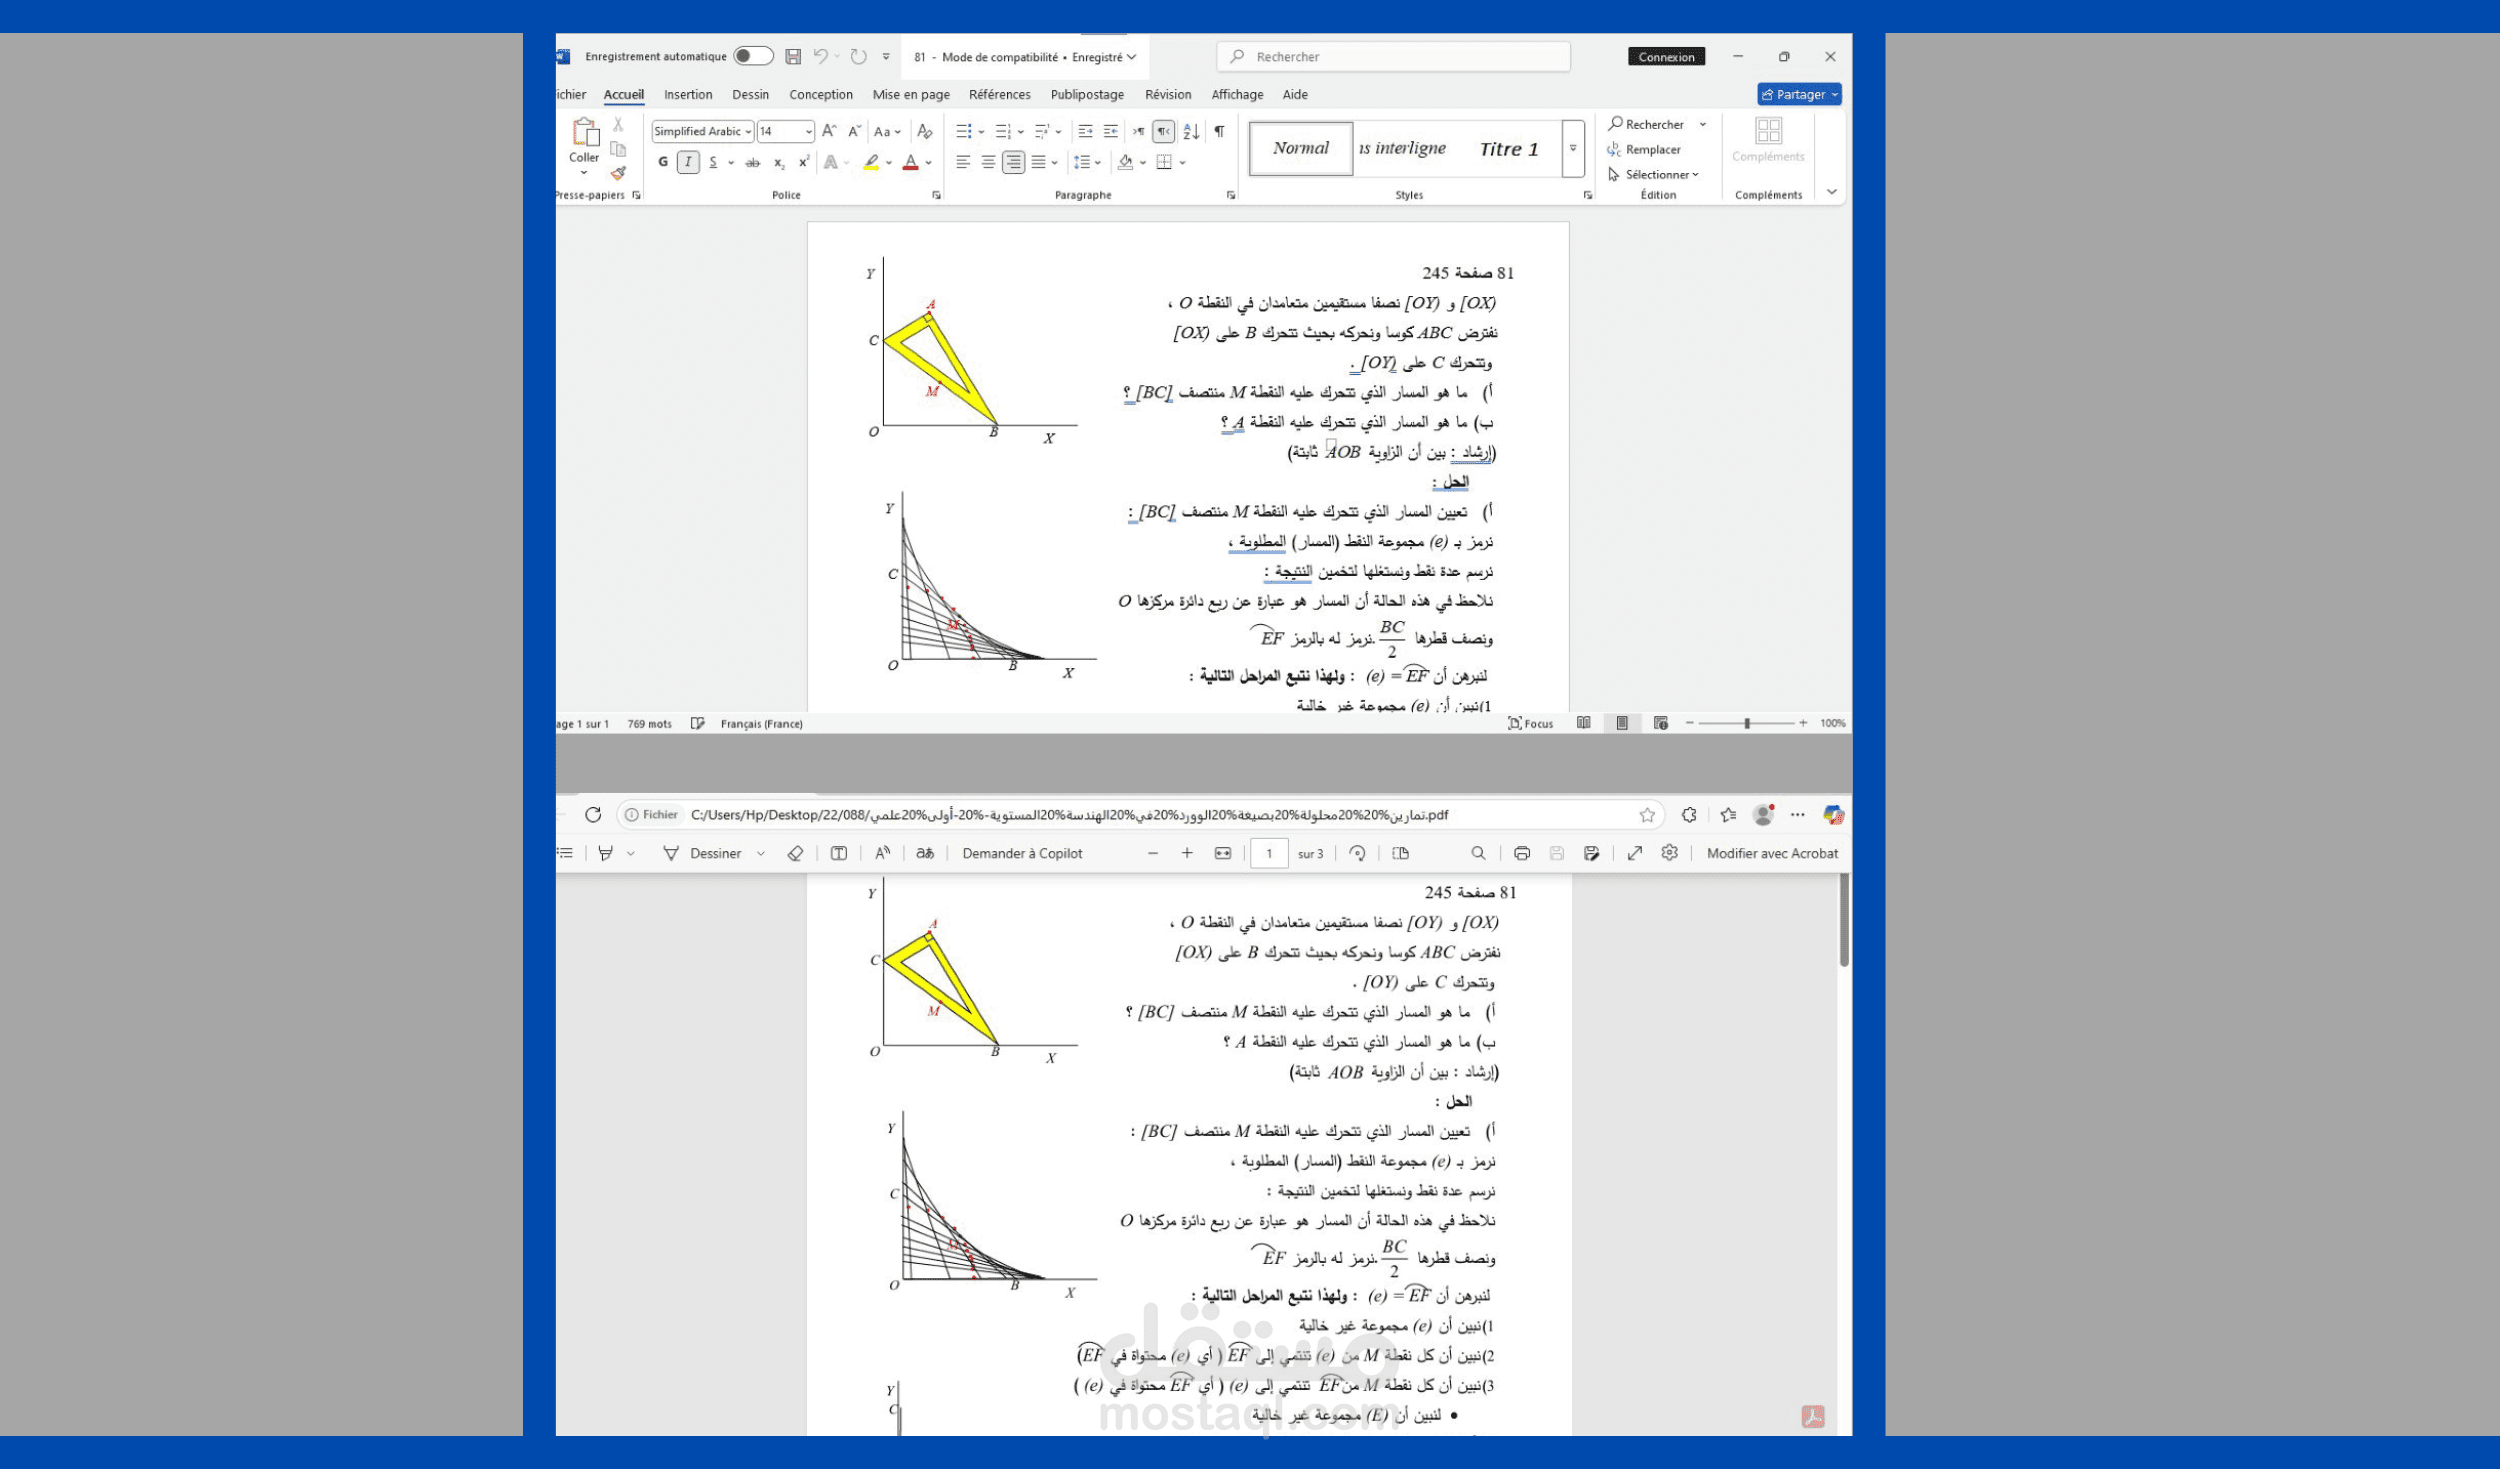Open the Simplified Arabic font dropdown
Image resolution: width=2500 pixels, height=1469 pixels.
coord(748,131)
